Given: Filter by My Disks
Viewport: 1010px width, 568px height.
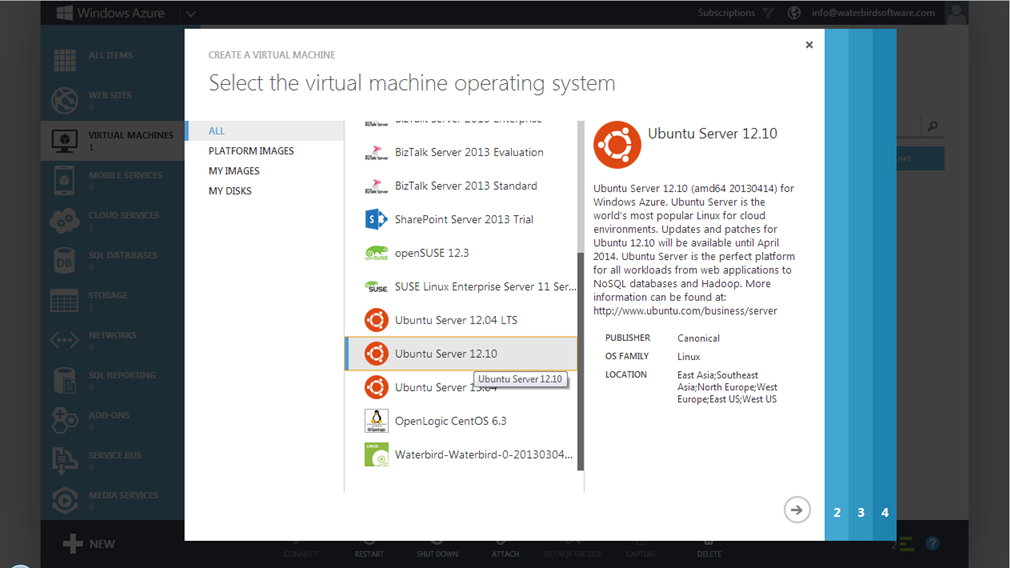Looking at the screenshot, I should [230, 191].
